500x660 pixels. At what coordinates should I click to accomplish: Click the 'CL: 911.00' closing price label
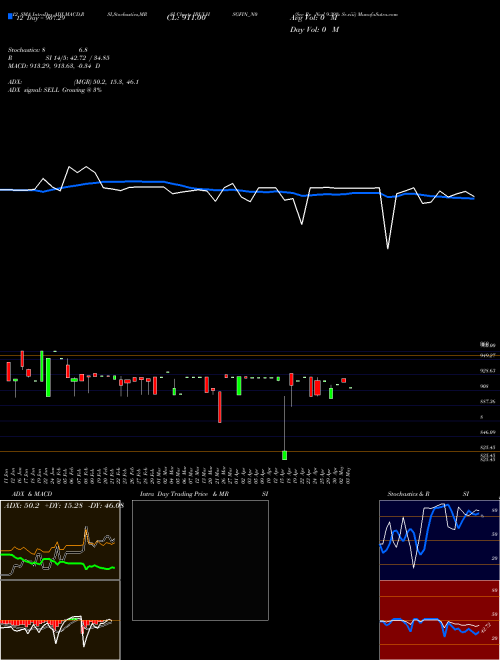coord(186,19)
